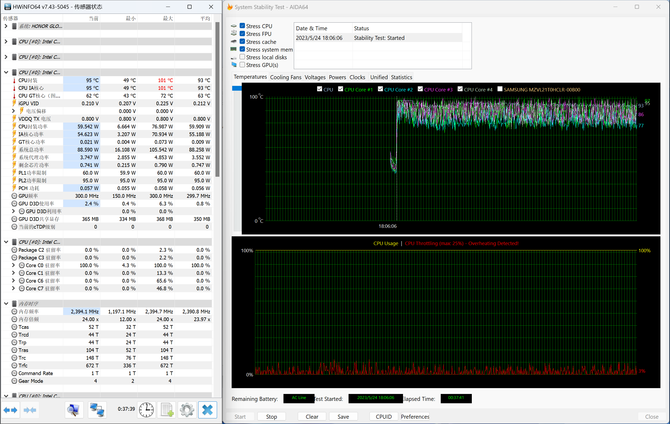The image size is (670, 424).
Task: Click the Stress system memory RAM icon
Action: (x=234, y=49)
